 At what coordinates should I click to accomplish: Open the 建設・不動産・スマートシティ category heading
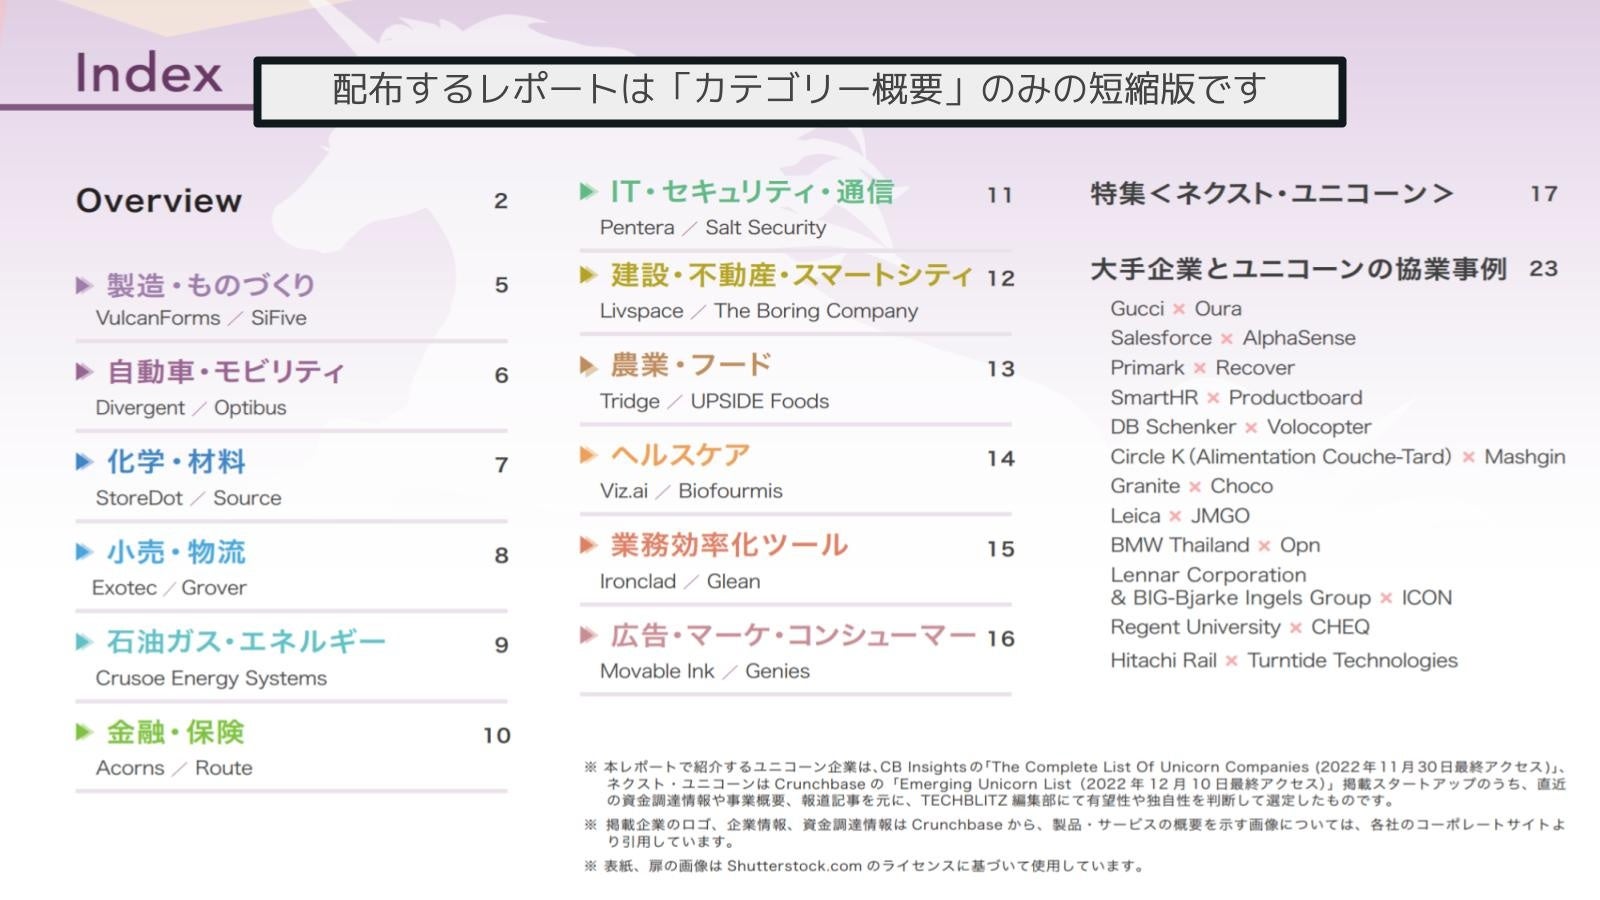coord(792,275)
